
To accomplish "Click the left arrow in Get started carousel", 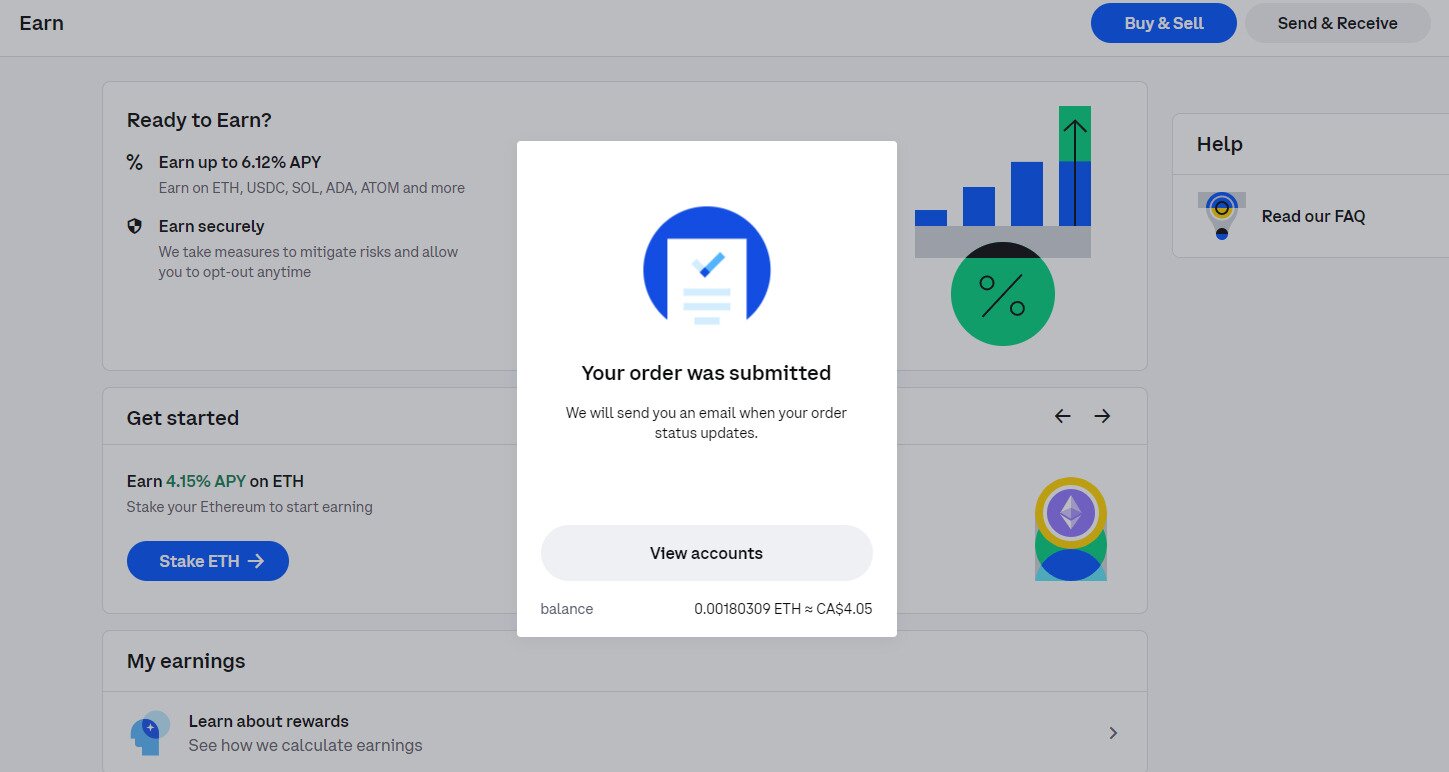I will pyautogui.click(x=1061, y=416).
